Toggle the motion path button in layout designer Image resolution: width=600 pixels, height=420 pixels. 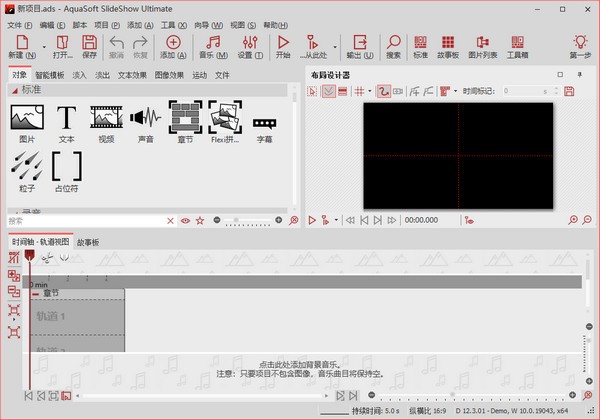[382, 90]
